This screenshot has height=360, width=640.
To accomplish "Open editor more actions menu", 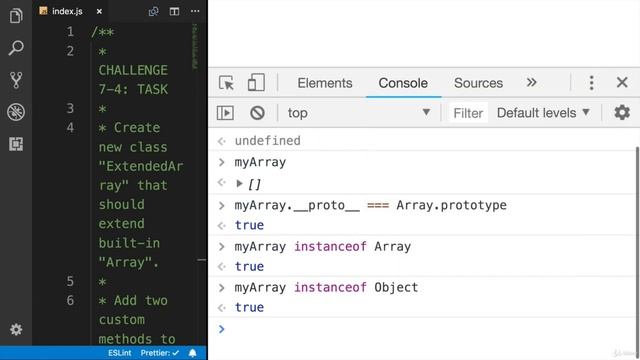I will pyautogui.click(x=195, y=11).
